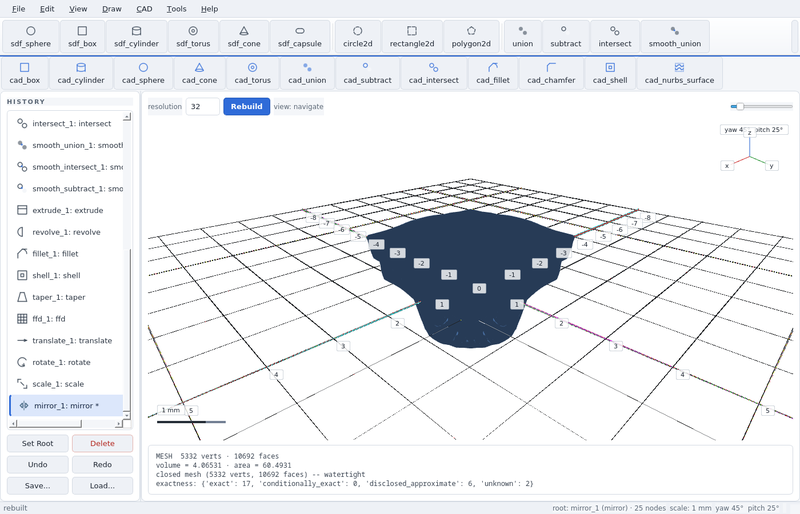This screenshot has height=514, width=800.
Task: Open the cad_nurbs_surface tool
Action: tap(679, 74)
